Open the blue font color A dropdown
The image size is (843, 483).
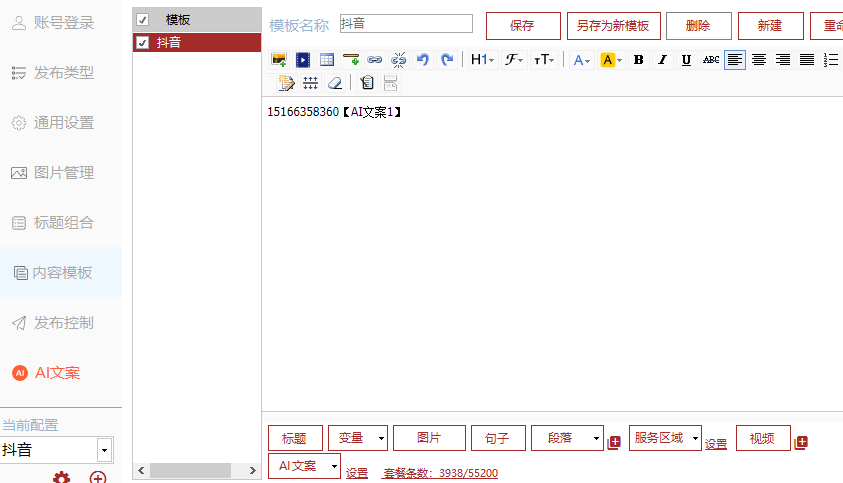[x=581, y=60]
